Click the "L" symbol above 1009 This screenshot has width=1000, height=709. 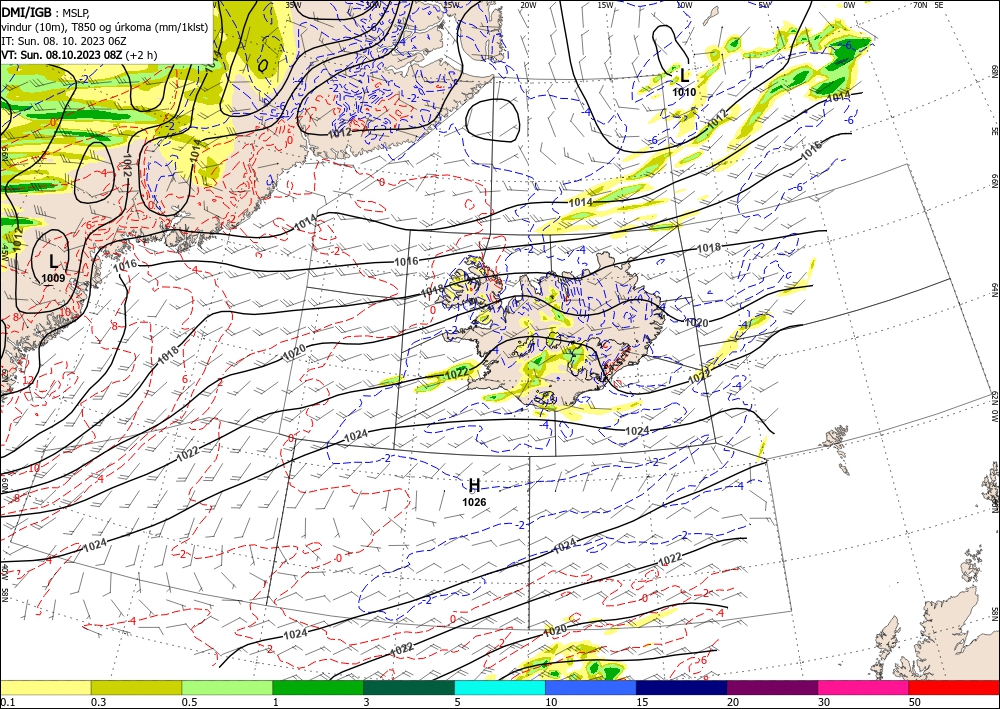[x=53, y=261]
